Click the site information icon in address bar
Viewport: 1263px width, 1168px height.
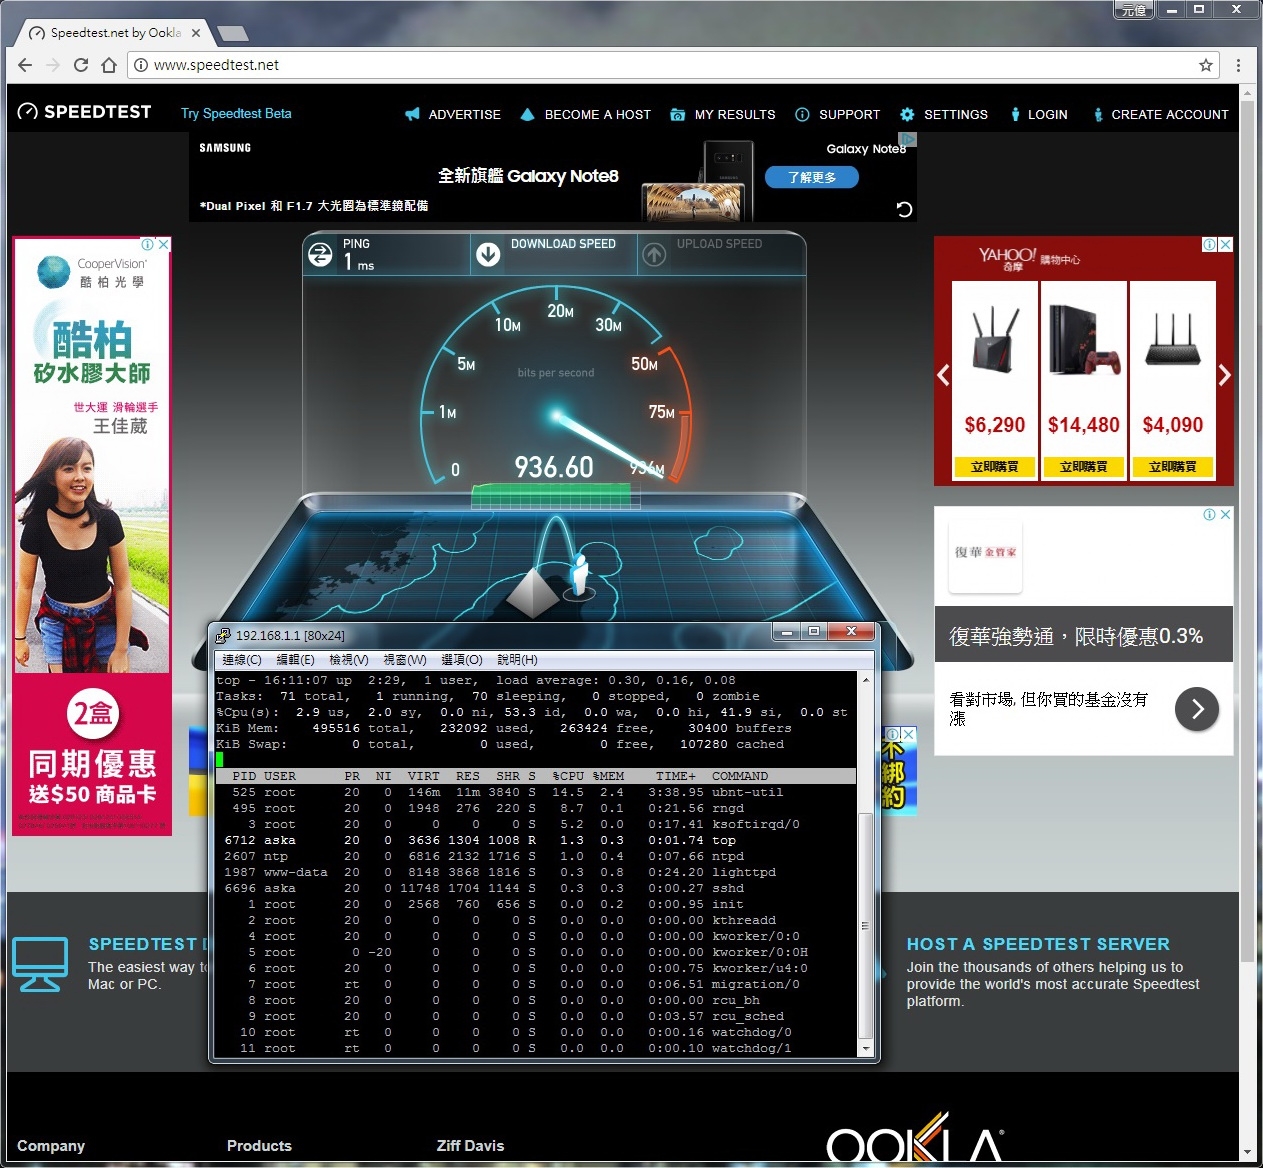tap(141, 65)
